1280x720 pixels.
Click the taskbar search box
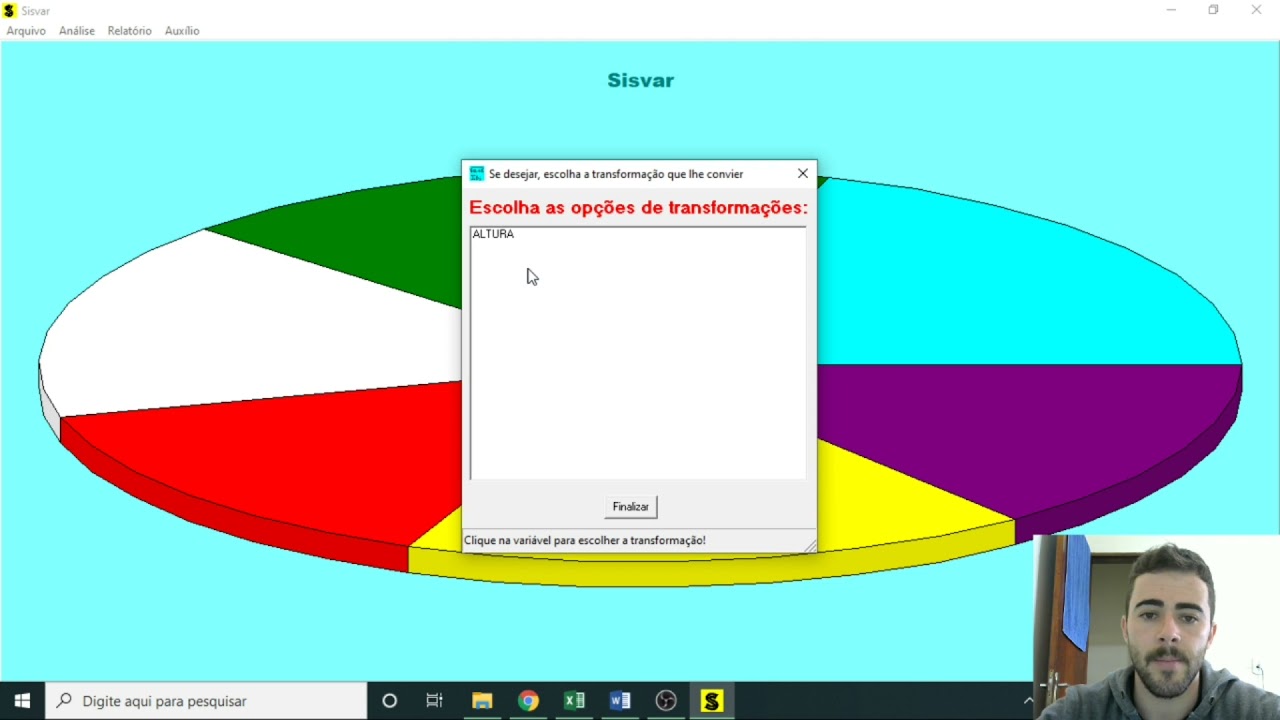tap(207, 701)
